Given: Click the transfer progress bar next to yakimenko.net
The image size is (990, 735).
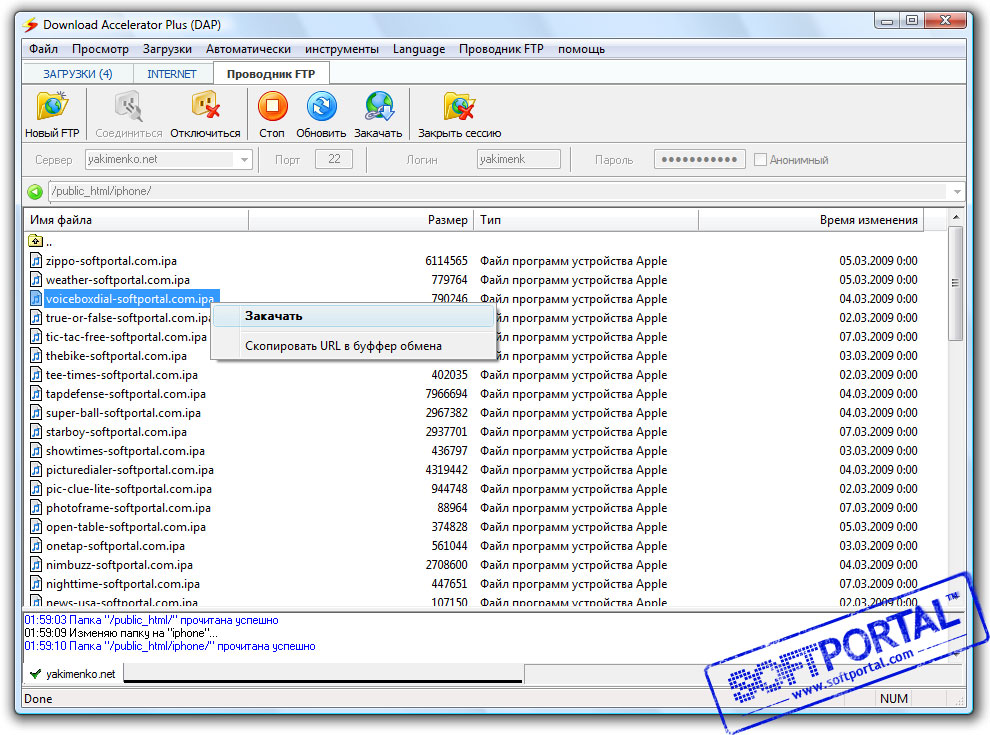Looking at the screenshot, I should pyautogui.click(x=323, y=674).
